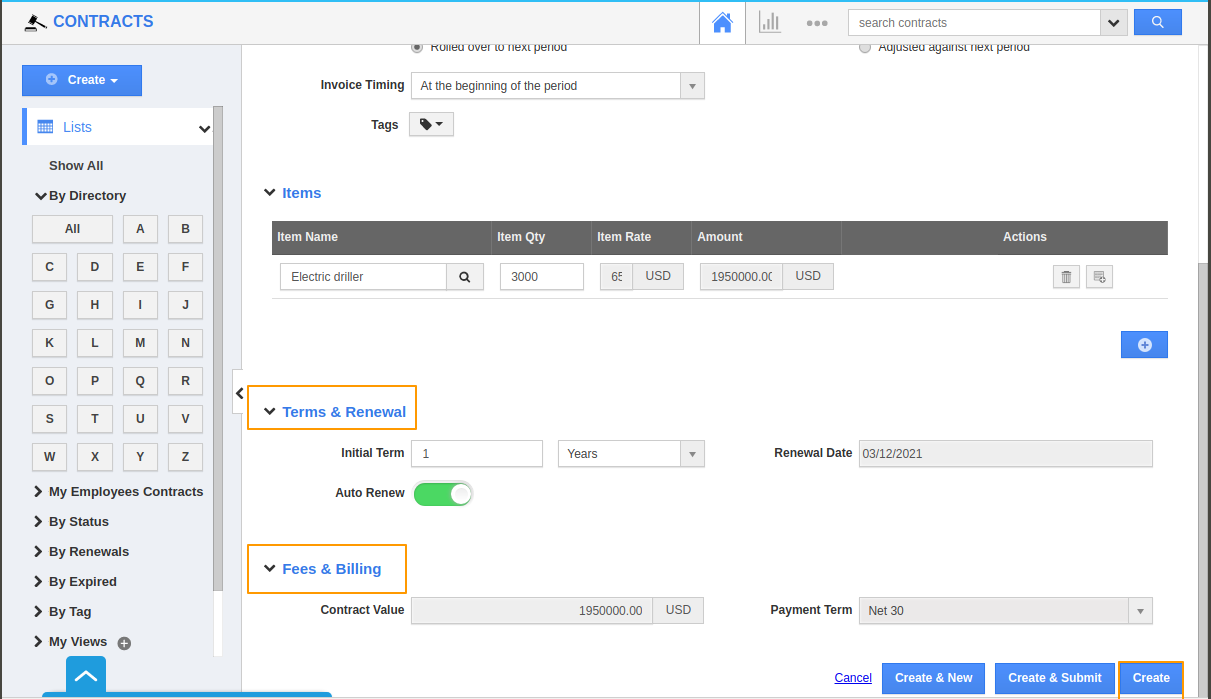Filter directory by letter A
Image resolution: width=1211 pixels, height=699 pixels.
[x=140, y=229]
